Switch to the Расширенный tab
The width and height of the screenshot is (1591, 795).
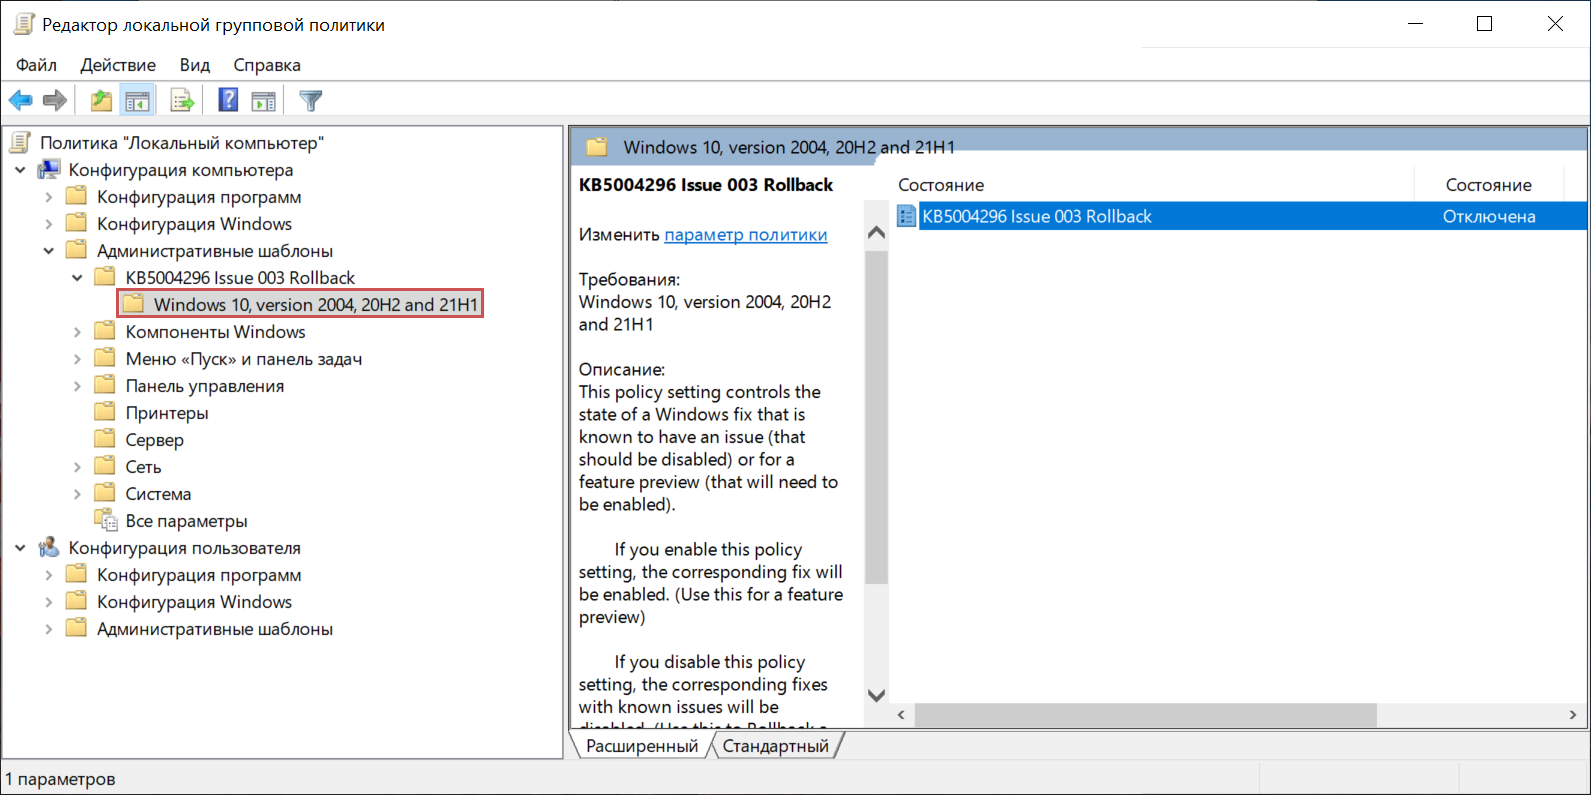(x=642, y=746)
